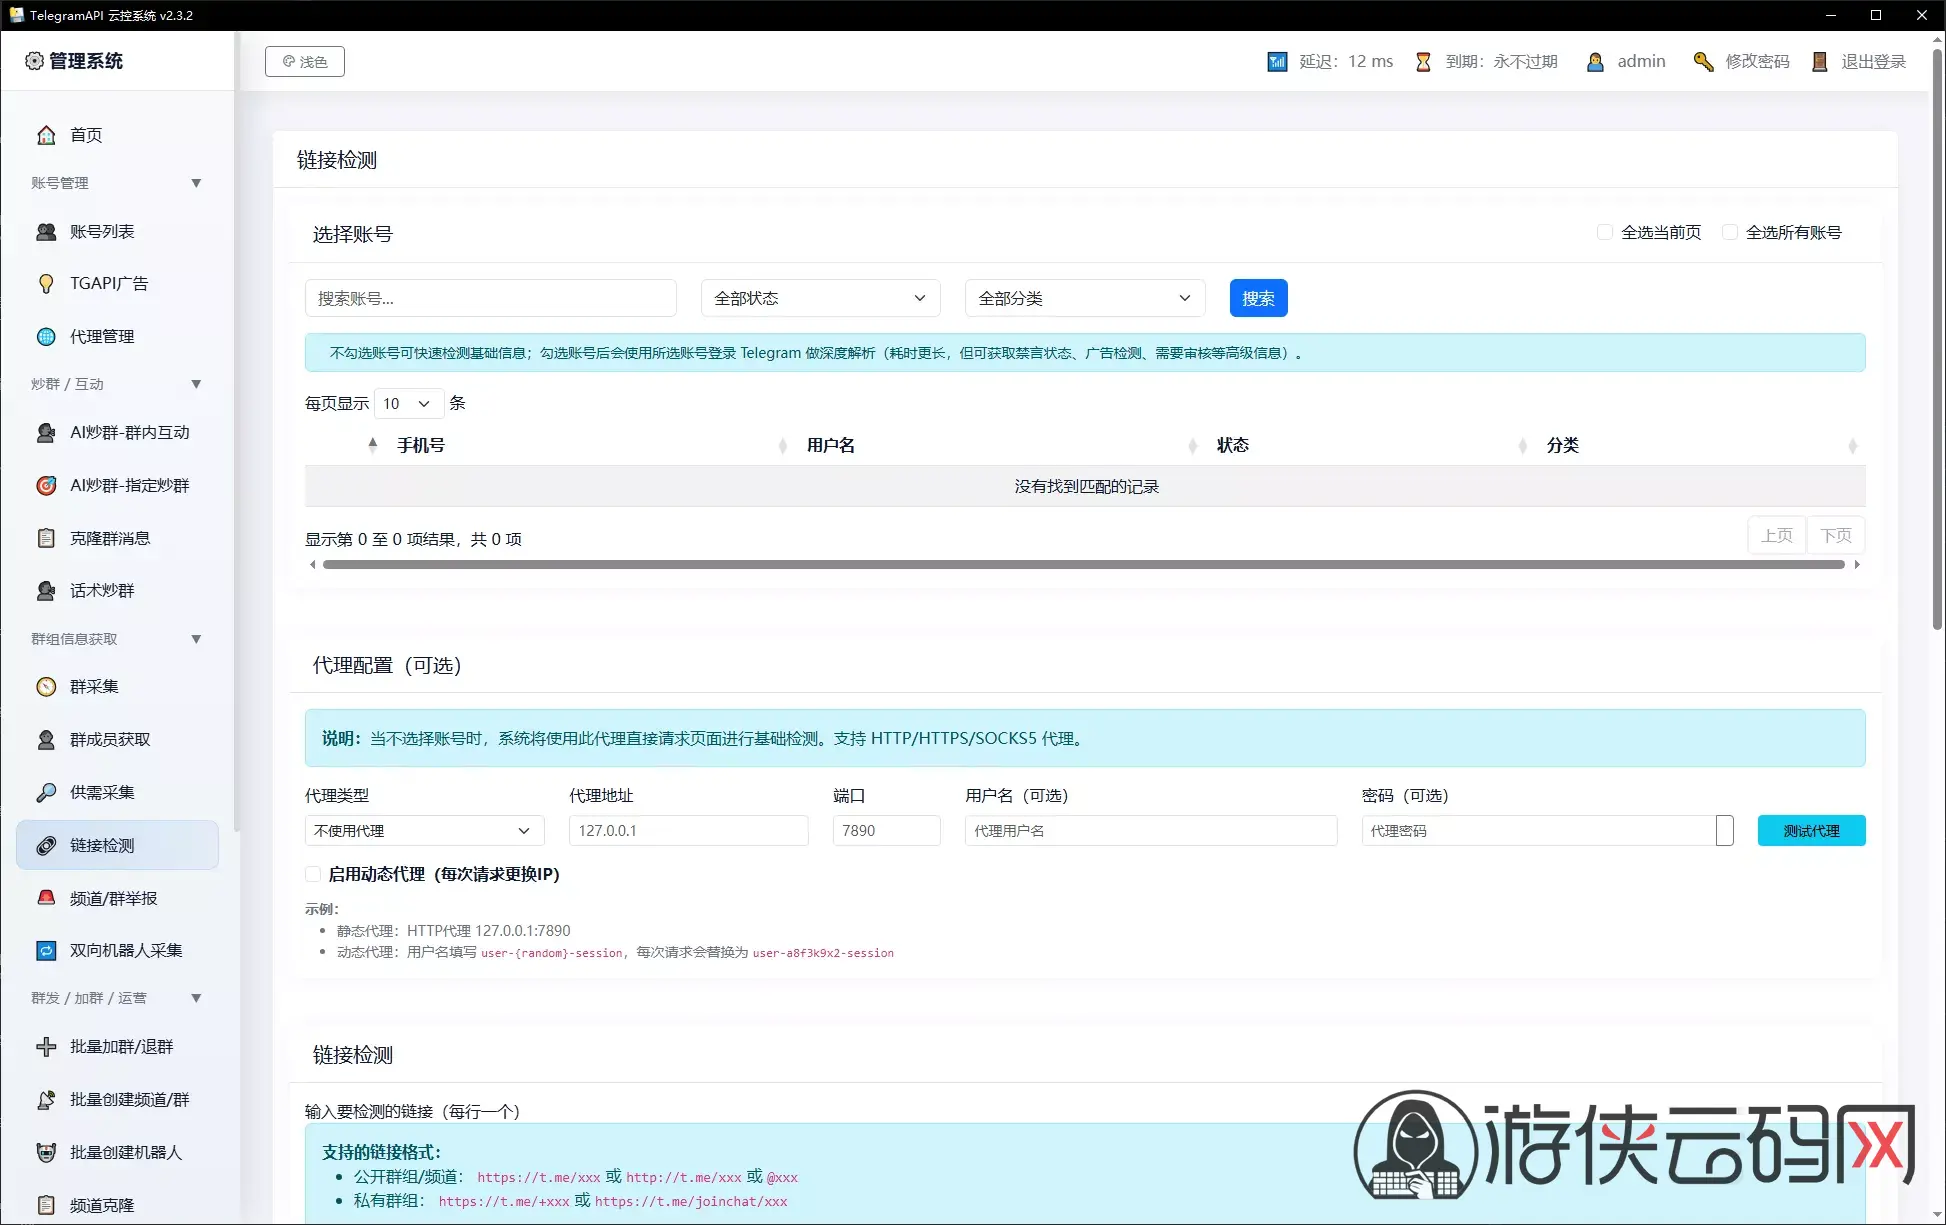Click the robot icon for 批量创建机器人
The height and width of the screenshot is (1225, 1946).
pos(46,1153)
